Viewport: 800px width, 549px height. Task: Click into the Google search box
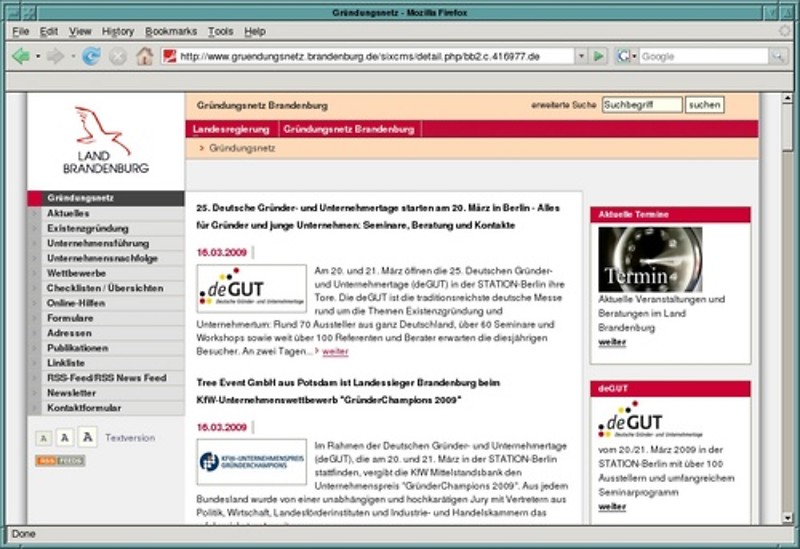click(x=703, y=56)
